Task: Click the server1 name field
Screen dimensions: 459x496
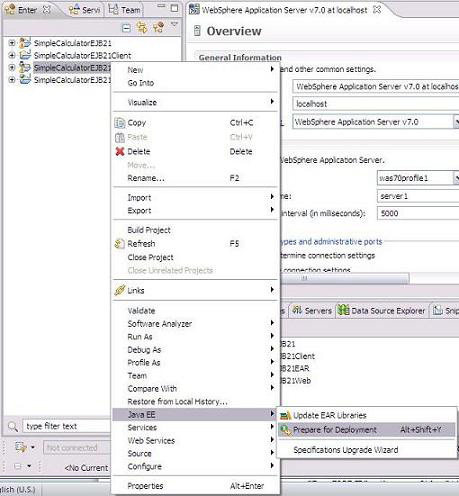Action: (x=418, y=196)
